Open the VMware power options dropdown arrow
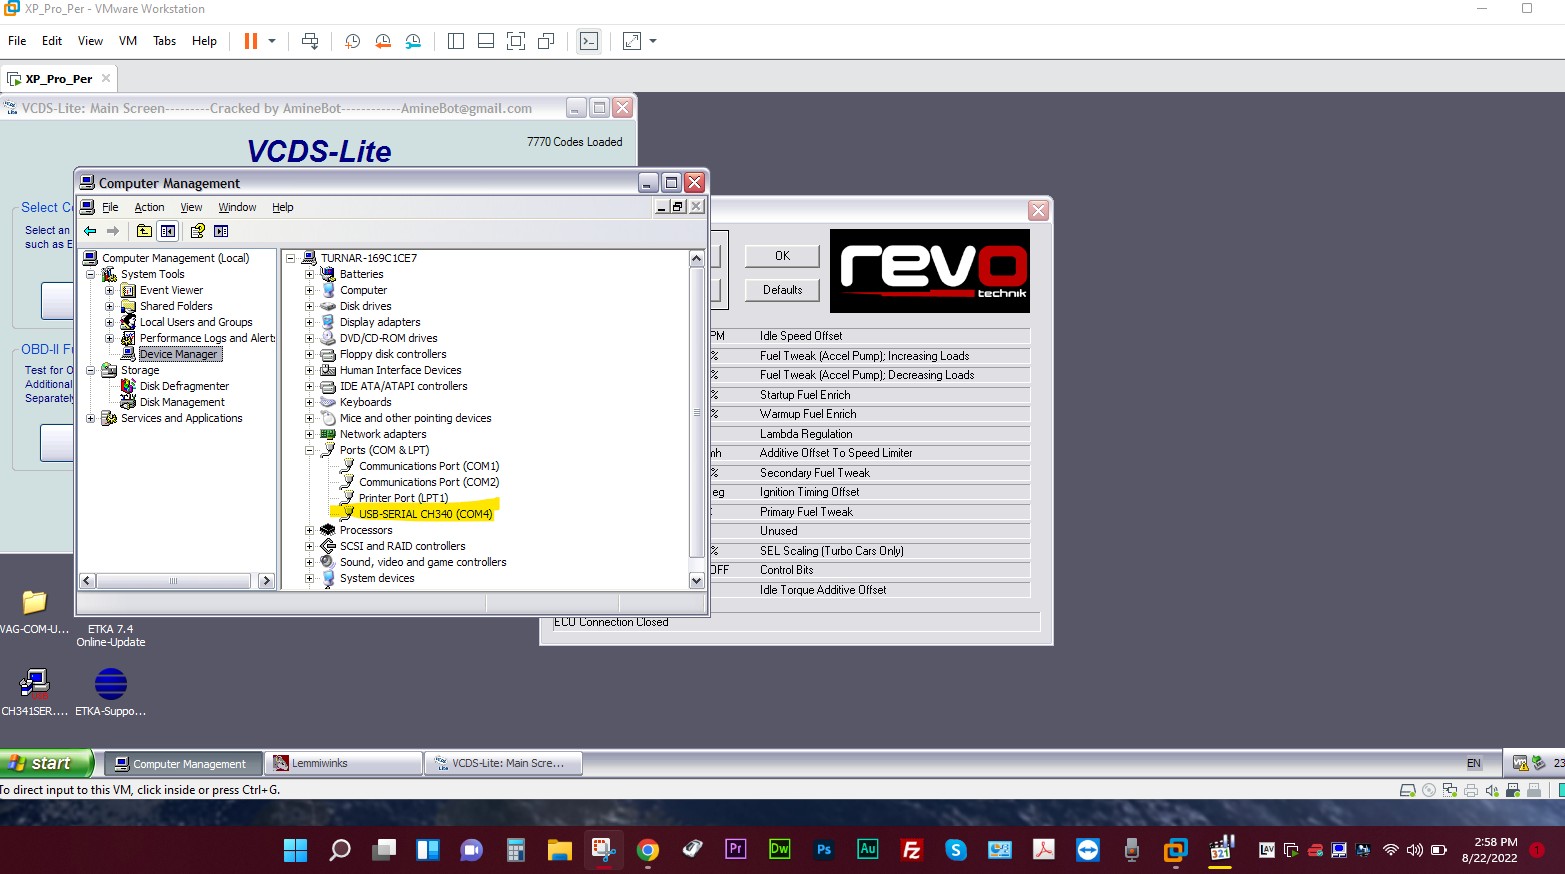 272,41
